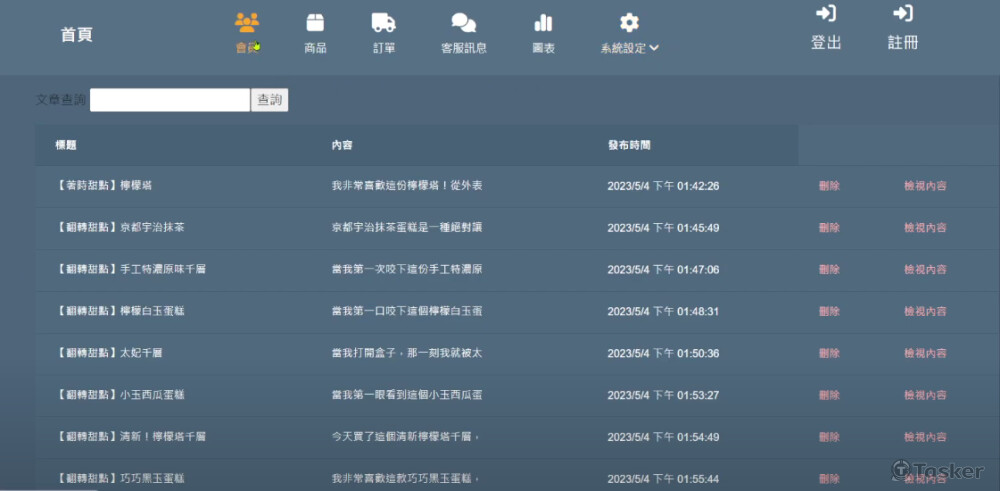Delete the 檸檬塔 article row
This screenshot has height=491, width=1000.
[829, 186]
